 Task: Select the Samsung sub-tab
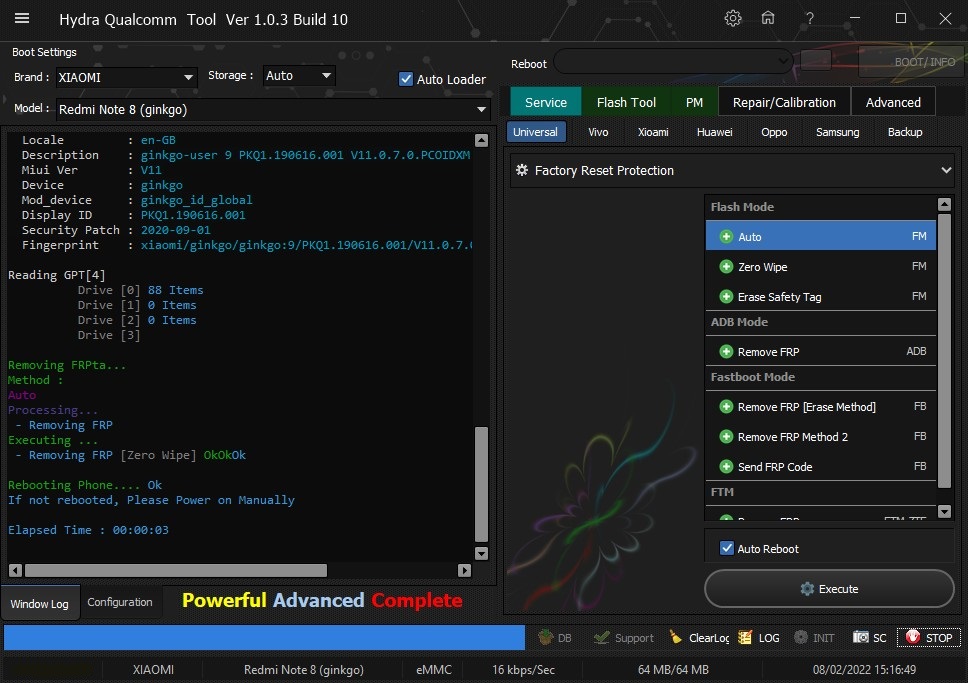pos(838,132)
